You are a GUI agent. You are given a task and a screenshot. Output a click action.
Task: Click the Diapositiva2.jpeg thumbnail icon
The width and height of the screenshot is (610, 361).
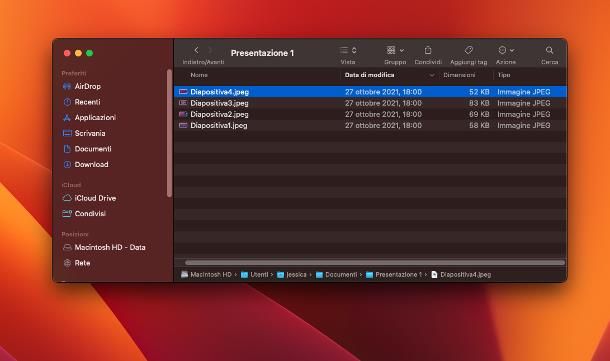[x=183, y=114]
